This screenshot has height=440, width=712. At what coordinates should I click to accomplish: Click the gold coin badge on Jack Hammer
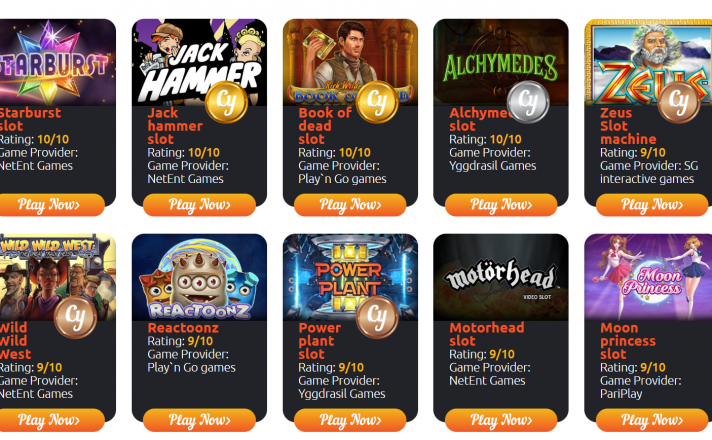coord(226,102)
